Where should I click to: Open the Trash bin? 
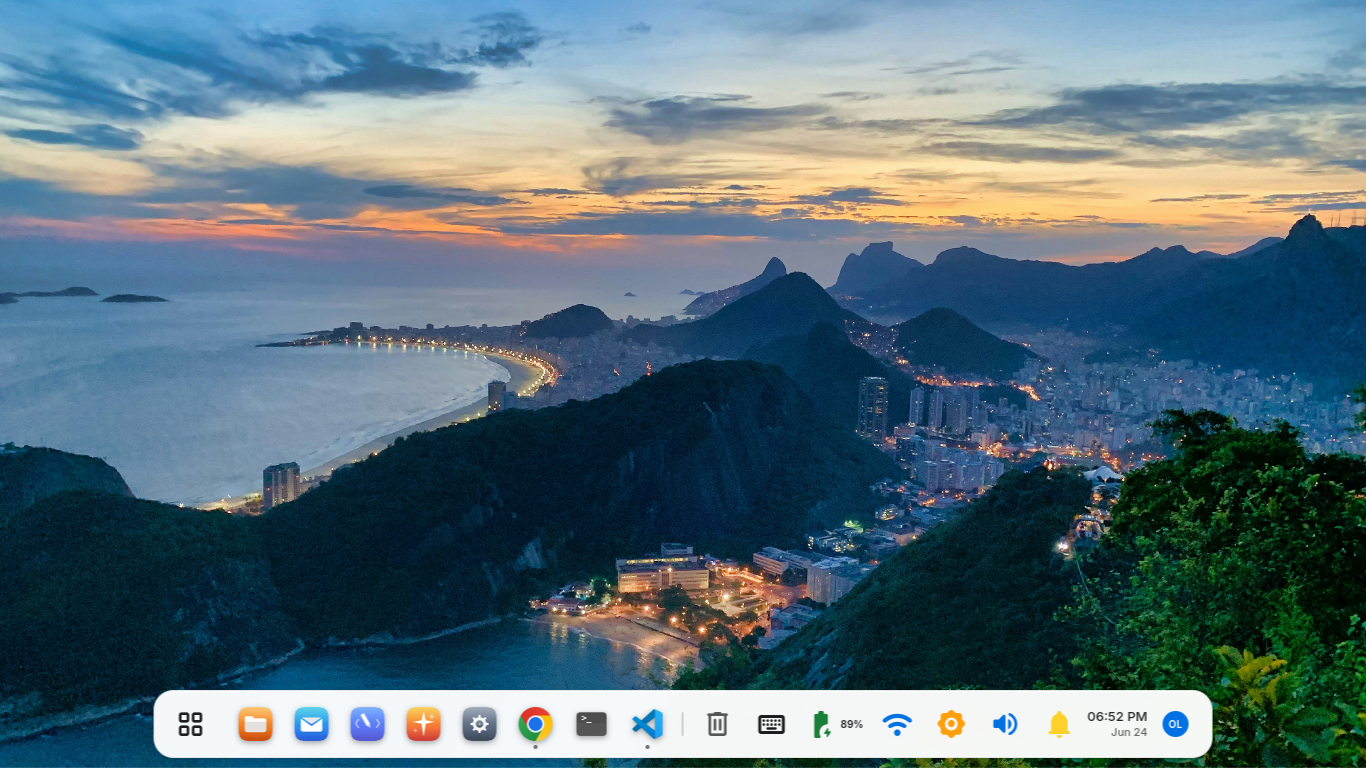(717, 724)
